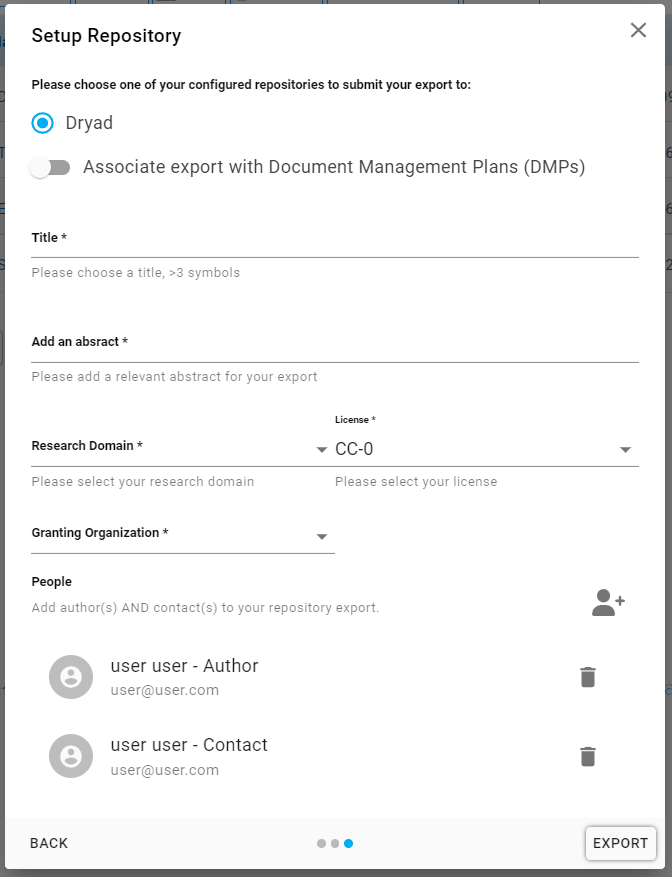Select the first step indicator dot
672x877 pixels.
[x=321, y=843]
